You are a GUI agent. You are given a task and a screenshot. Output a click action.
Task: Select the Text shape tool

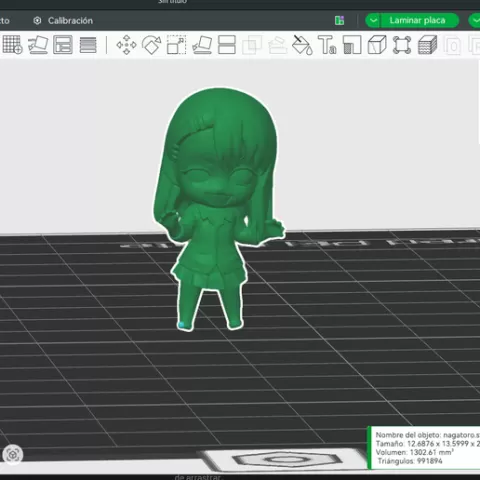point(327,45)
